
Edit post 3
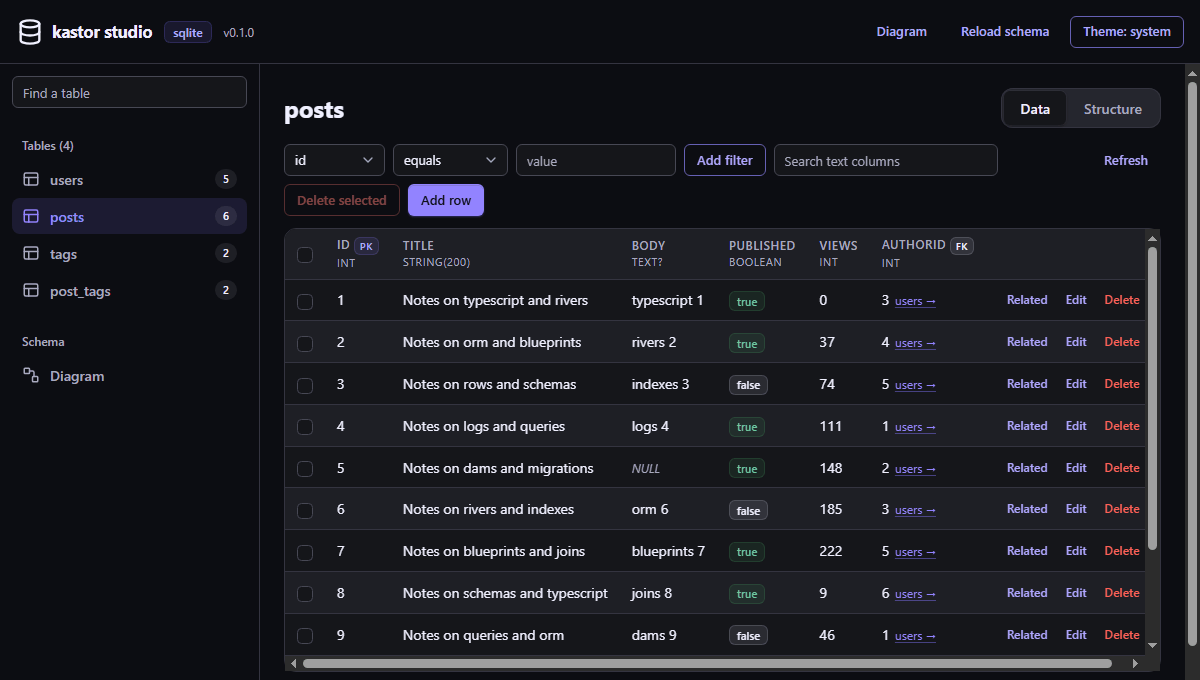coord(1076,384)
